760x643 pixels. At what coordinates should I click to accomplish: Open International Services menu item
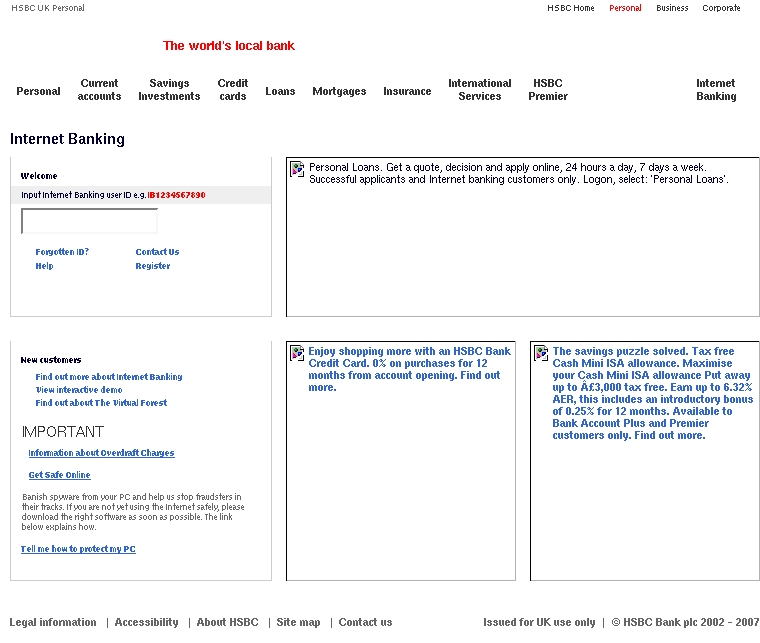(480, 90)
